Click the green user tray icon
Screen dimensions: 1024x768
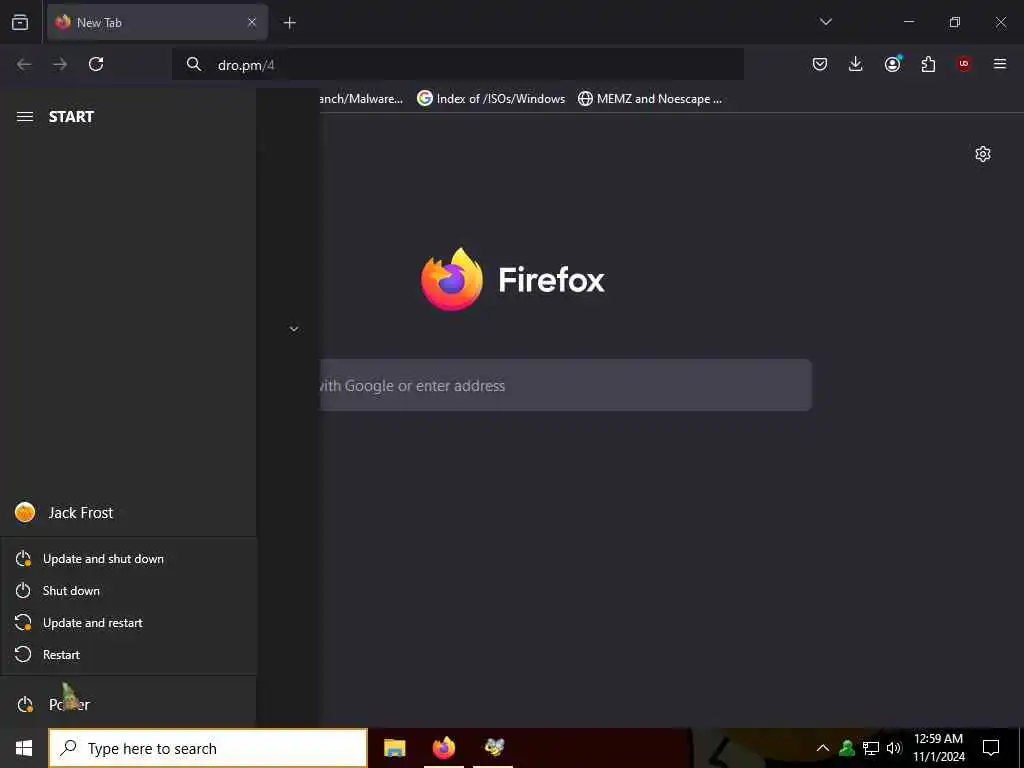click(x=847, y=748)
